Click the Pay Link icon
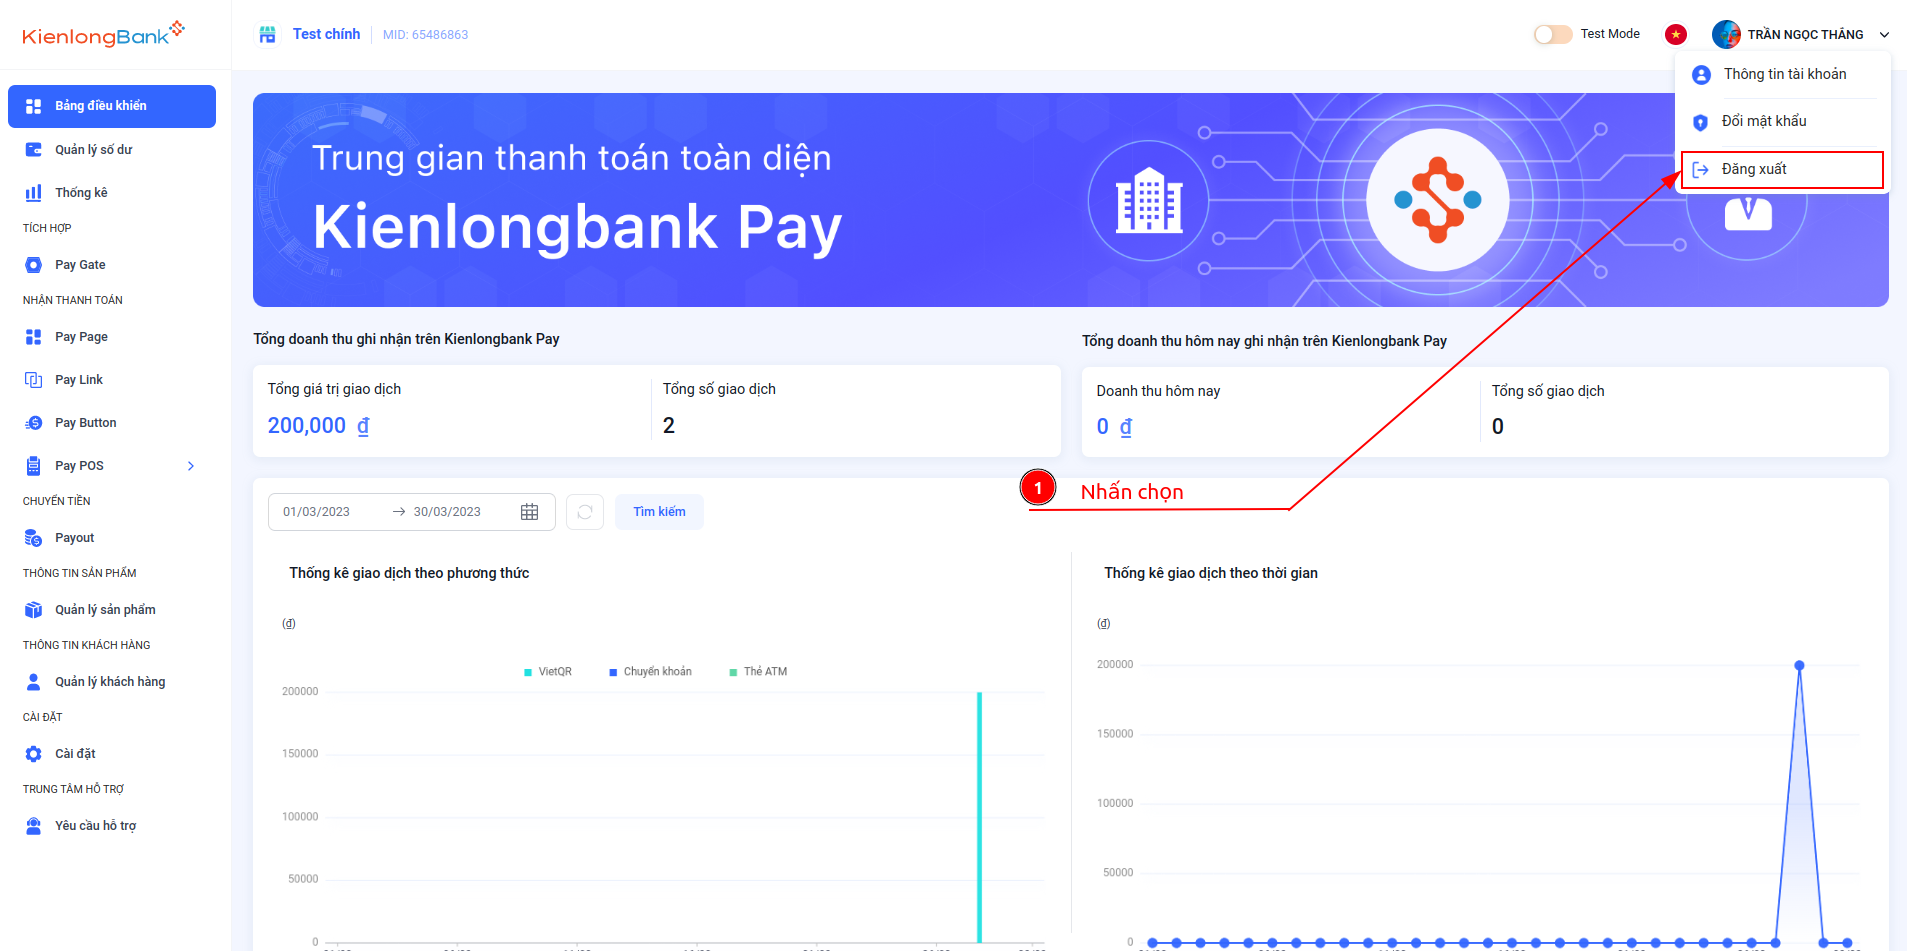The image size is (1907, 951). point(33,380)
